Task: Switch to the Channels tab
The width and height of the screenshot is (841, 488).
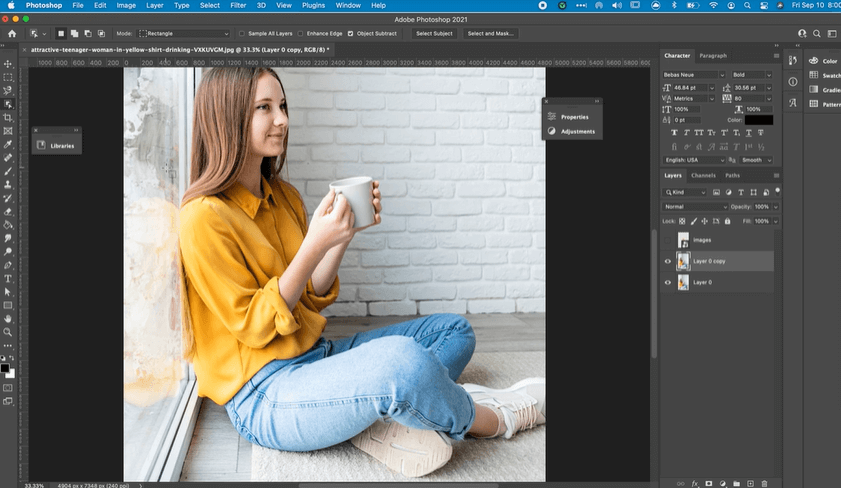Action: point(703,175)
